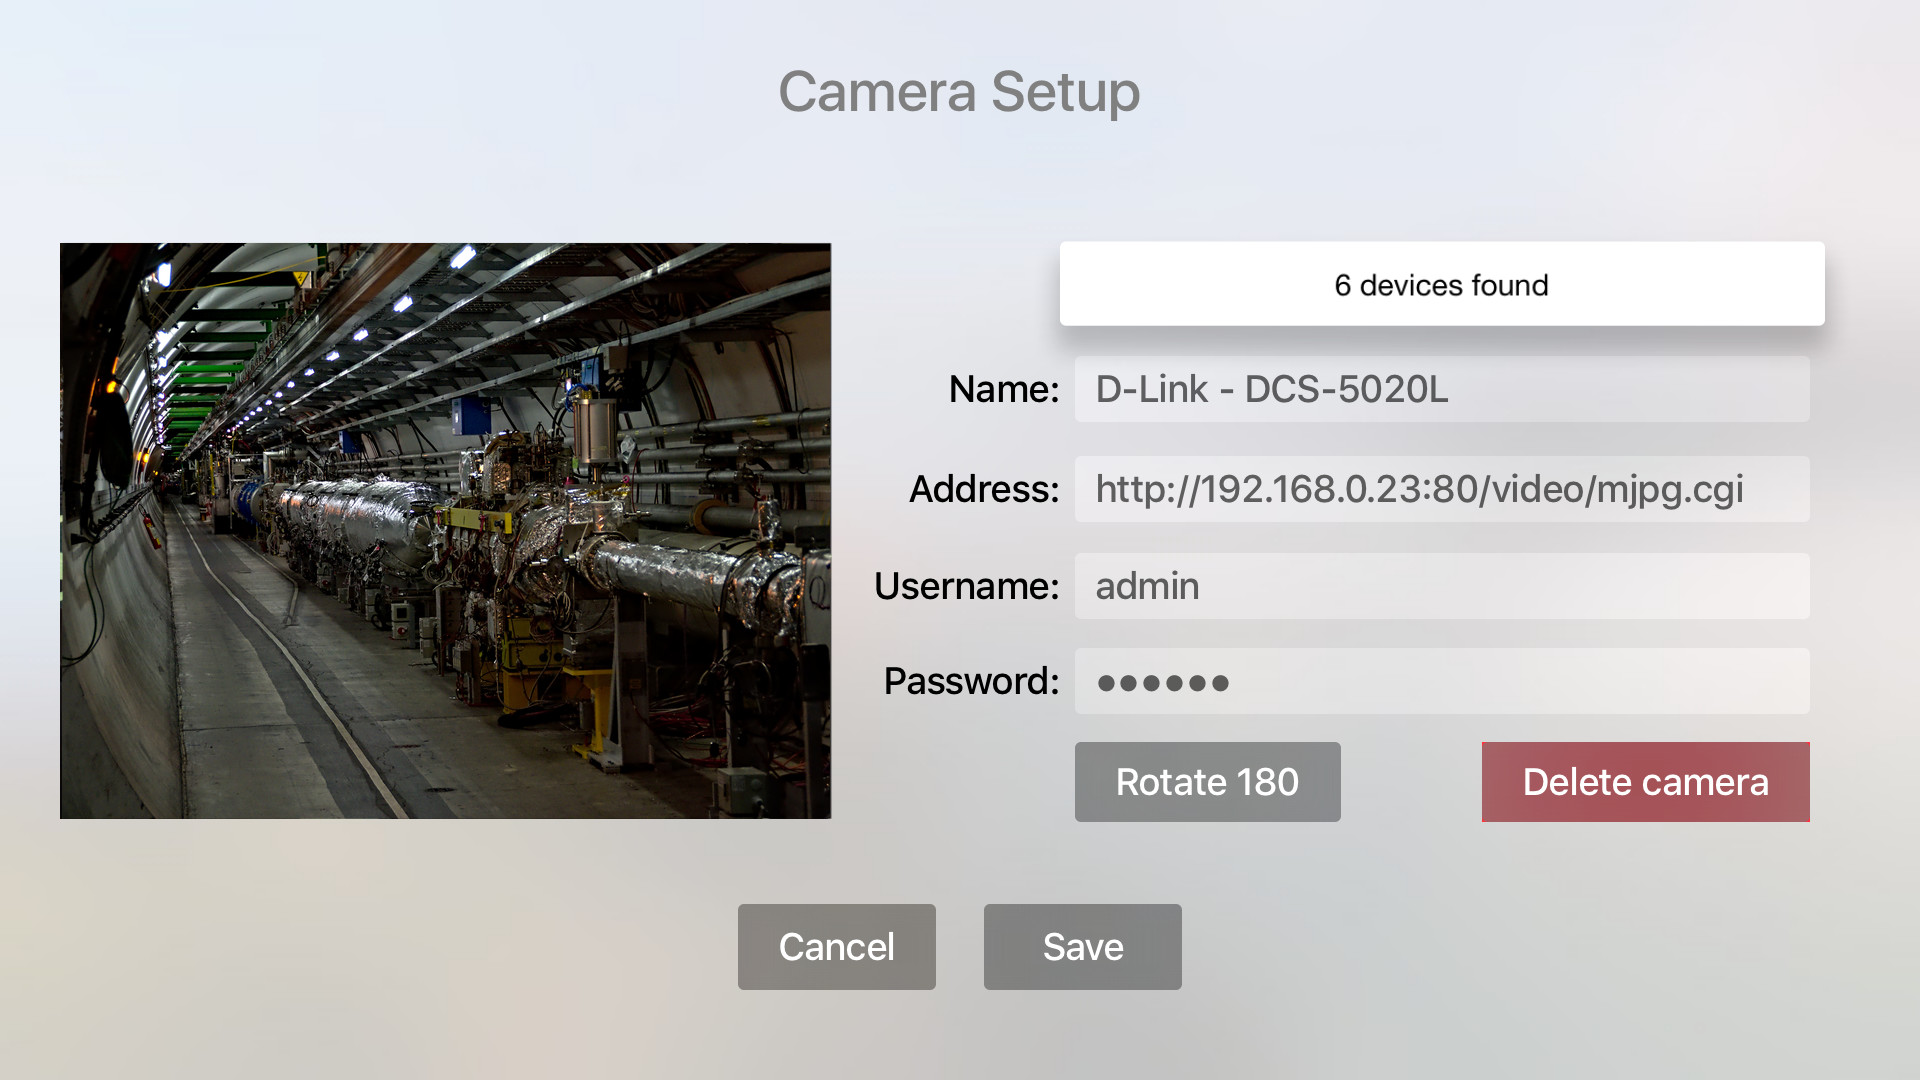Click the masked password dots
1920x1080 pixels.
point(1162,683)
